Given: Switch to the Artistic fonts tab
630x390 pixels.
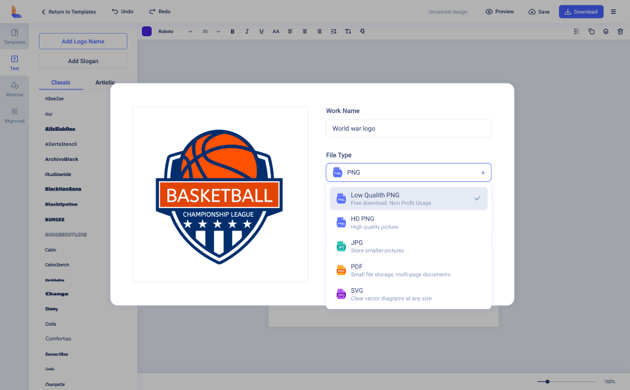Looking at the screenshot, I should [105, 82].
